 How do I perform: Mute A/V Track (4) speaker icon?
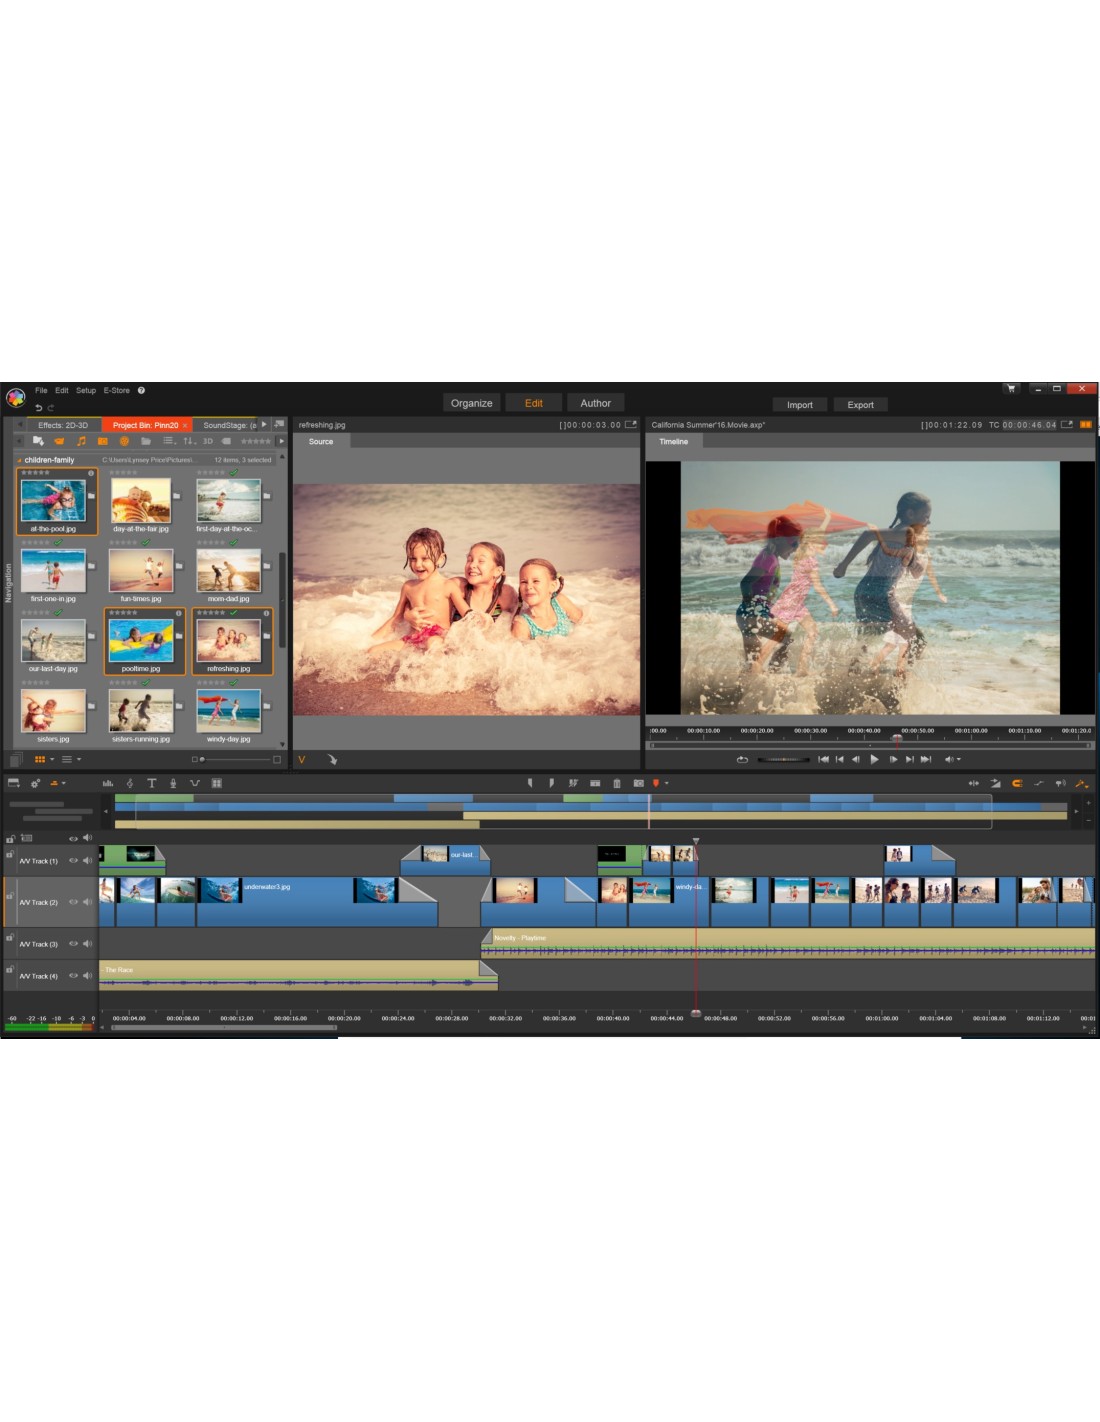pos(87,976)
